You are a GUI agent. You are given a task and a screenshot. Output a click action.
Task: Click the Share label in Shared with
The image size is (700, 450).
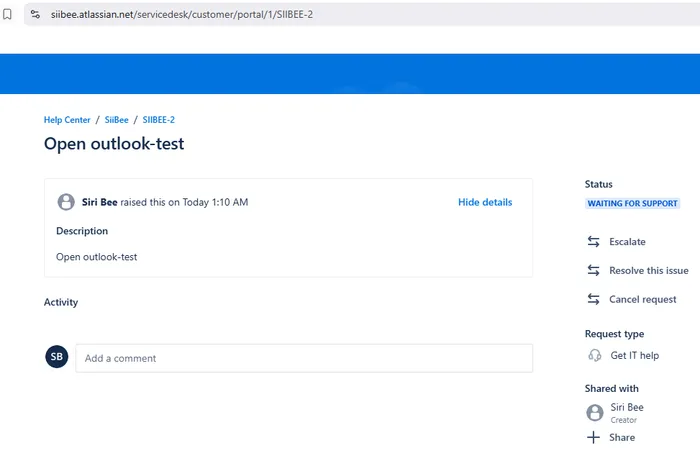coord(621,437)
